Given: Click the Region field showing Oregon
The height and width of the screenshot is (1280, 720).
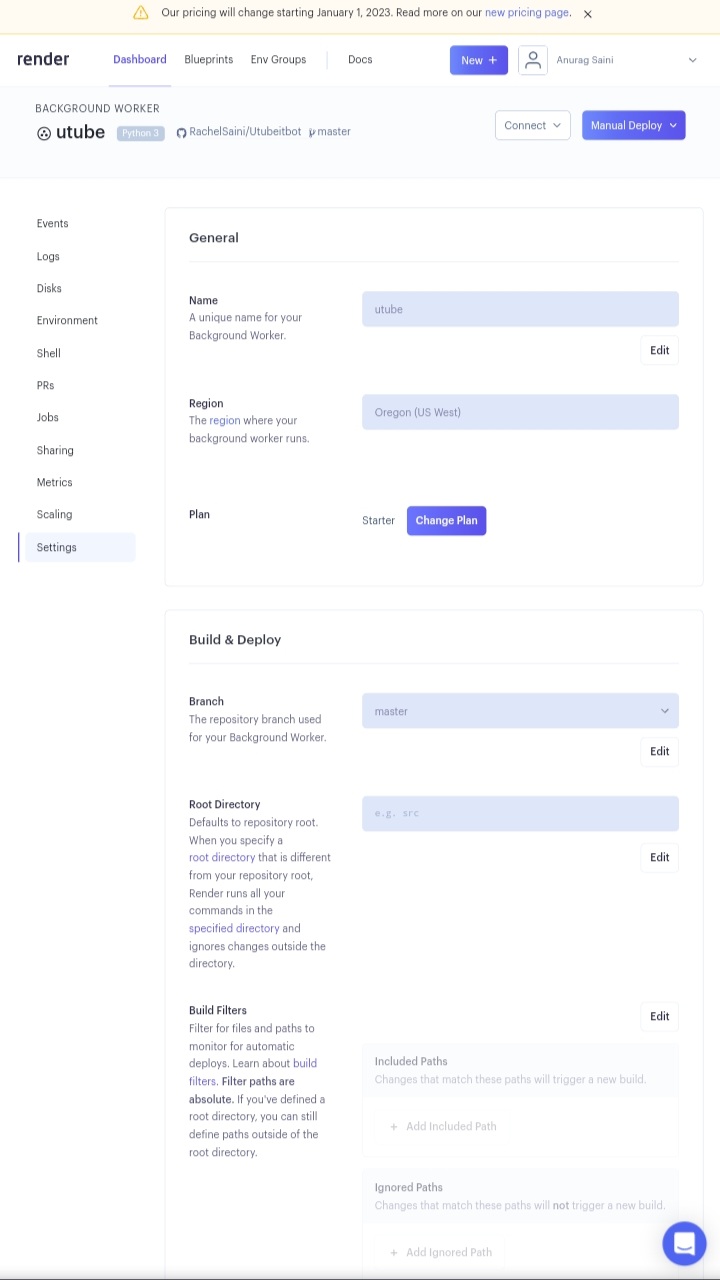Looking at the screenshot, I should coord(520,412).
